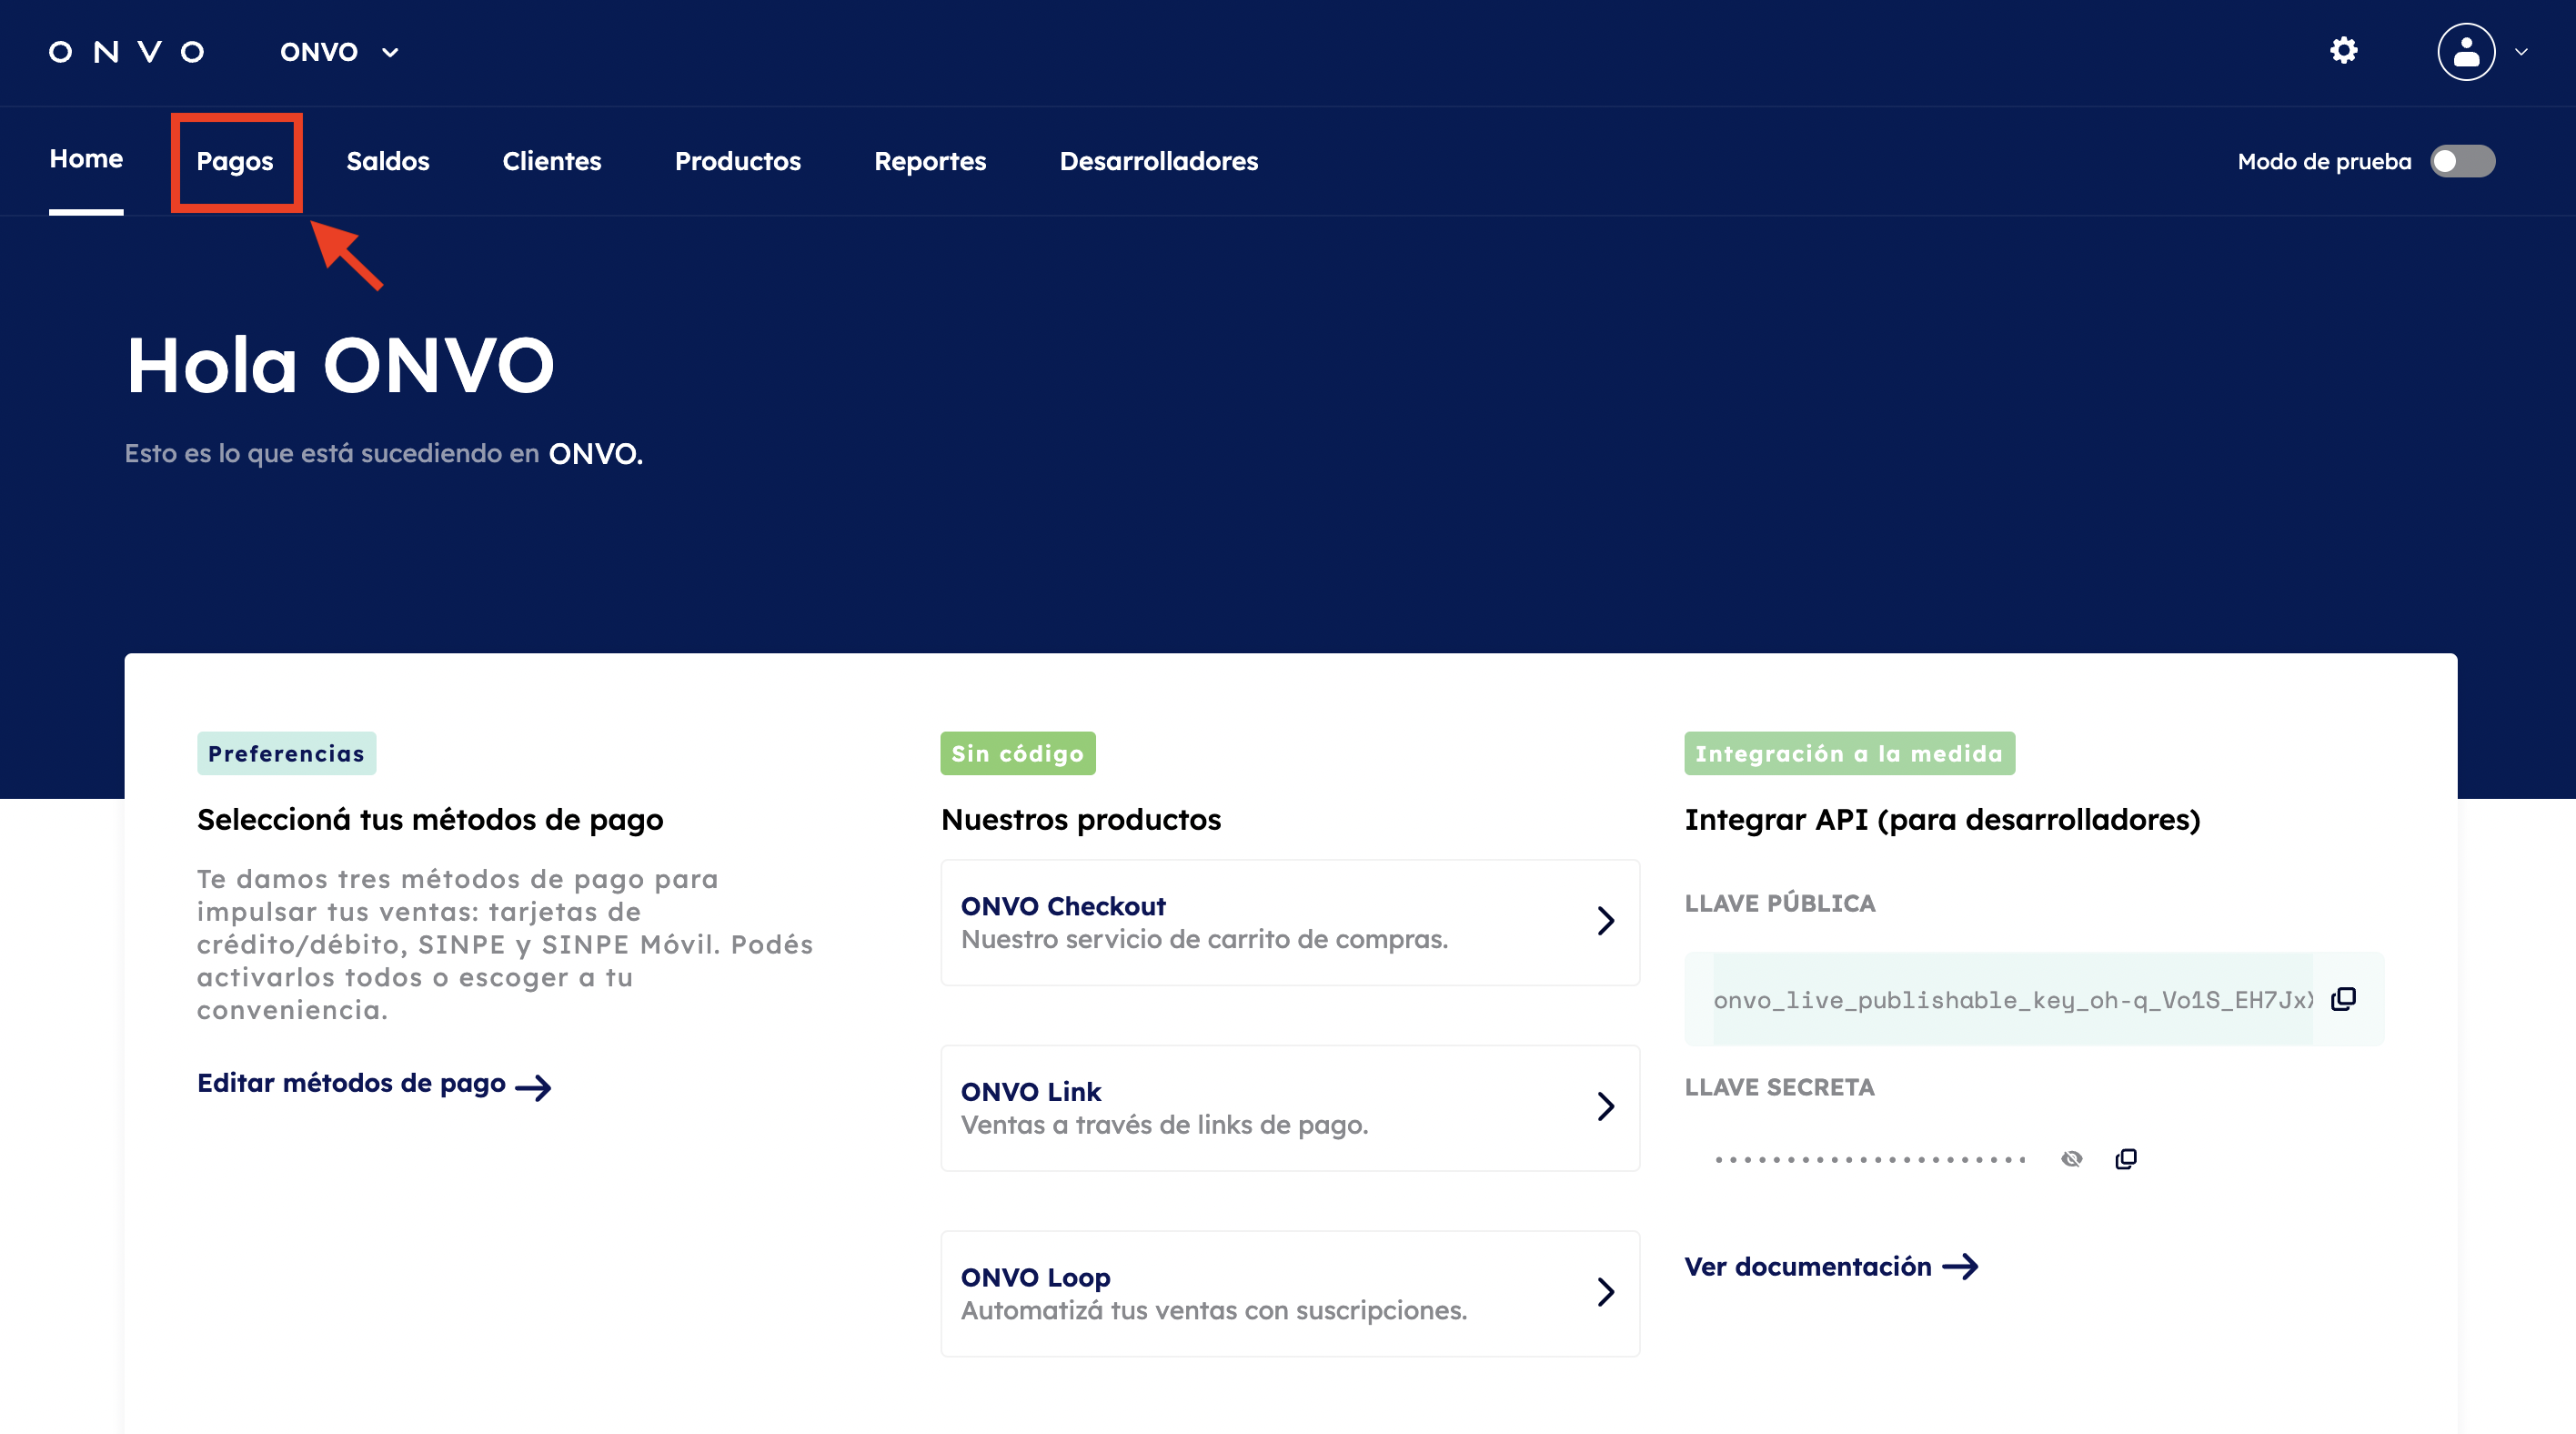Viewport: 2576px width, 1434px height.
Task: Open the settings gear icon
Action: [x=2343, y=51]
